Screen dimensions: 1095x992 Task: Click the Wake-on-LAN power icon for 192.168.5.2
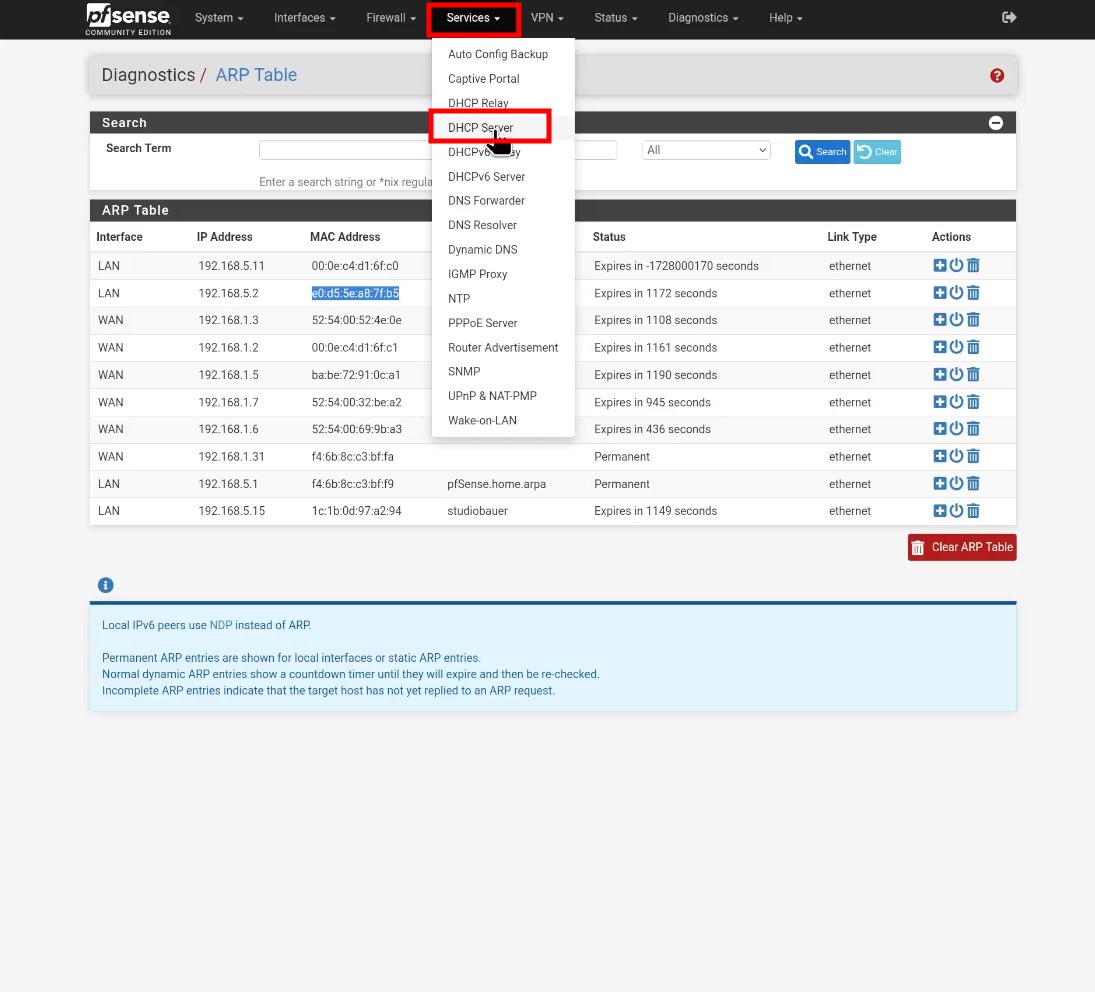click(956, 293)
